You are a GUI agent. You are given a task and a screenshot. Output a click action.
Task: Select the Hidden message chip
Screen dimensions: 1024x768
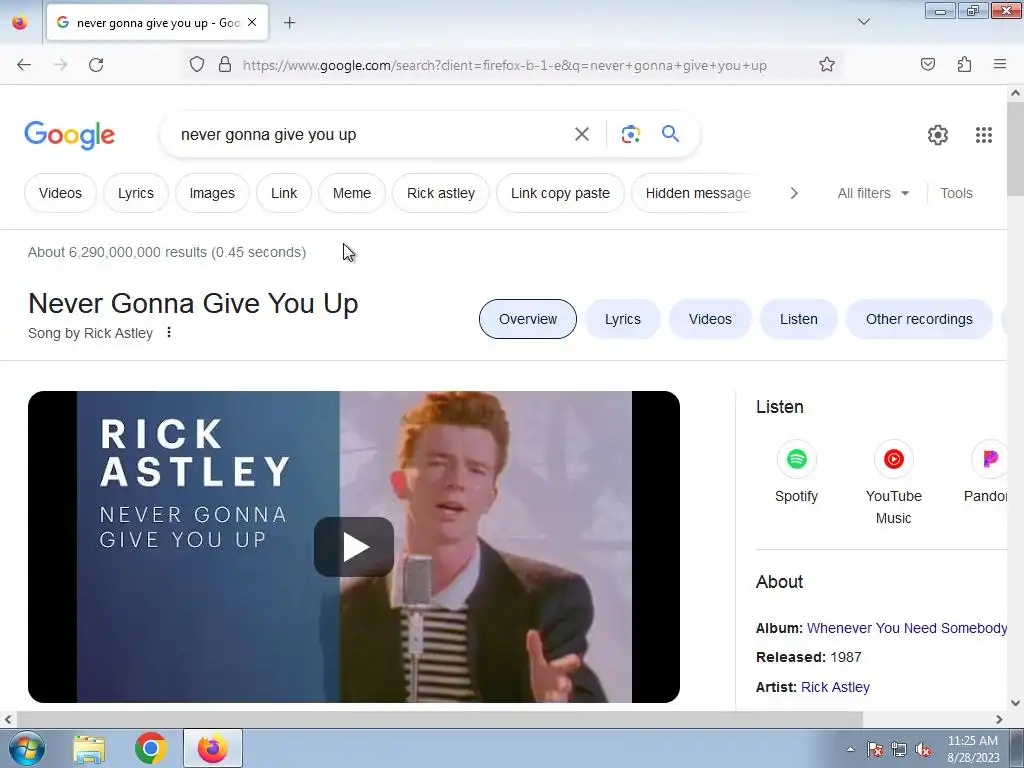[697, 193]
